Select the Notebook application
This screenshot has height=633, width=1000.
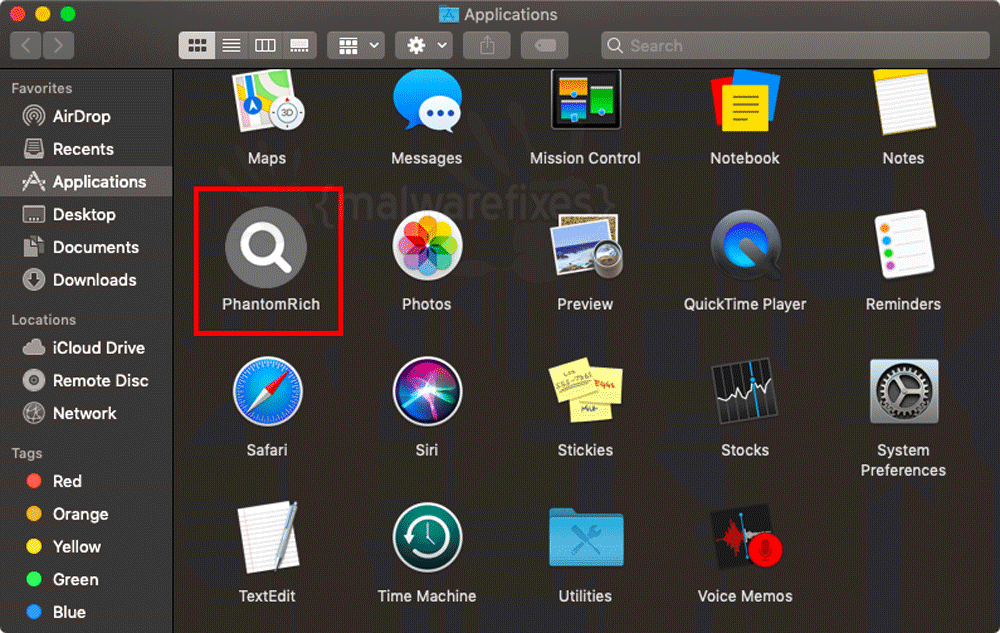coord(745,101)
